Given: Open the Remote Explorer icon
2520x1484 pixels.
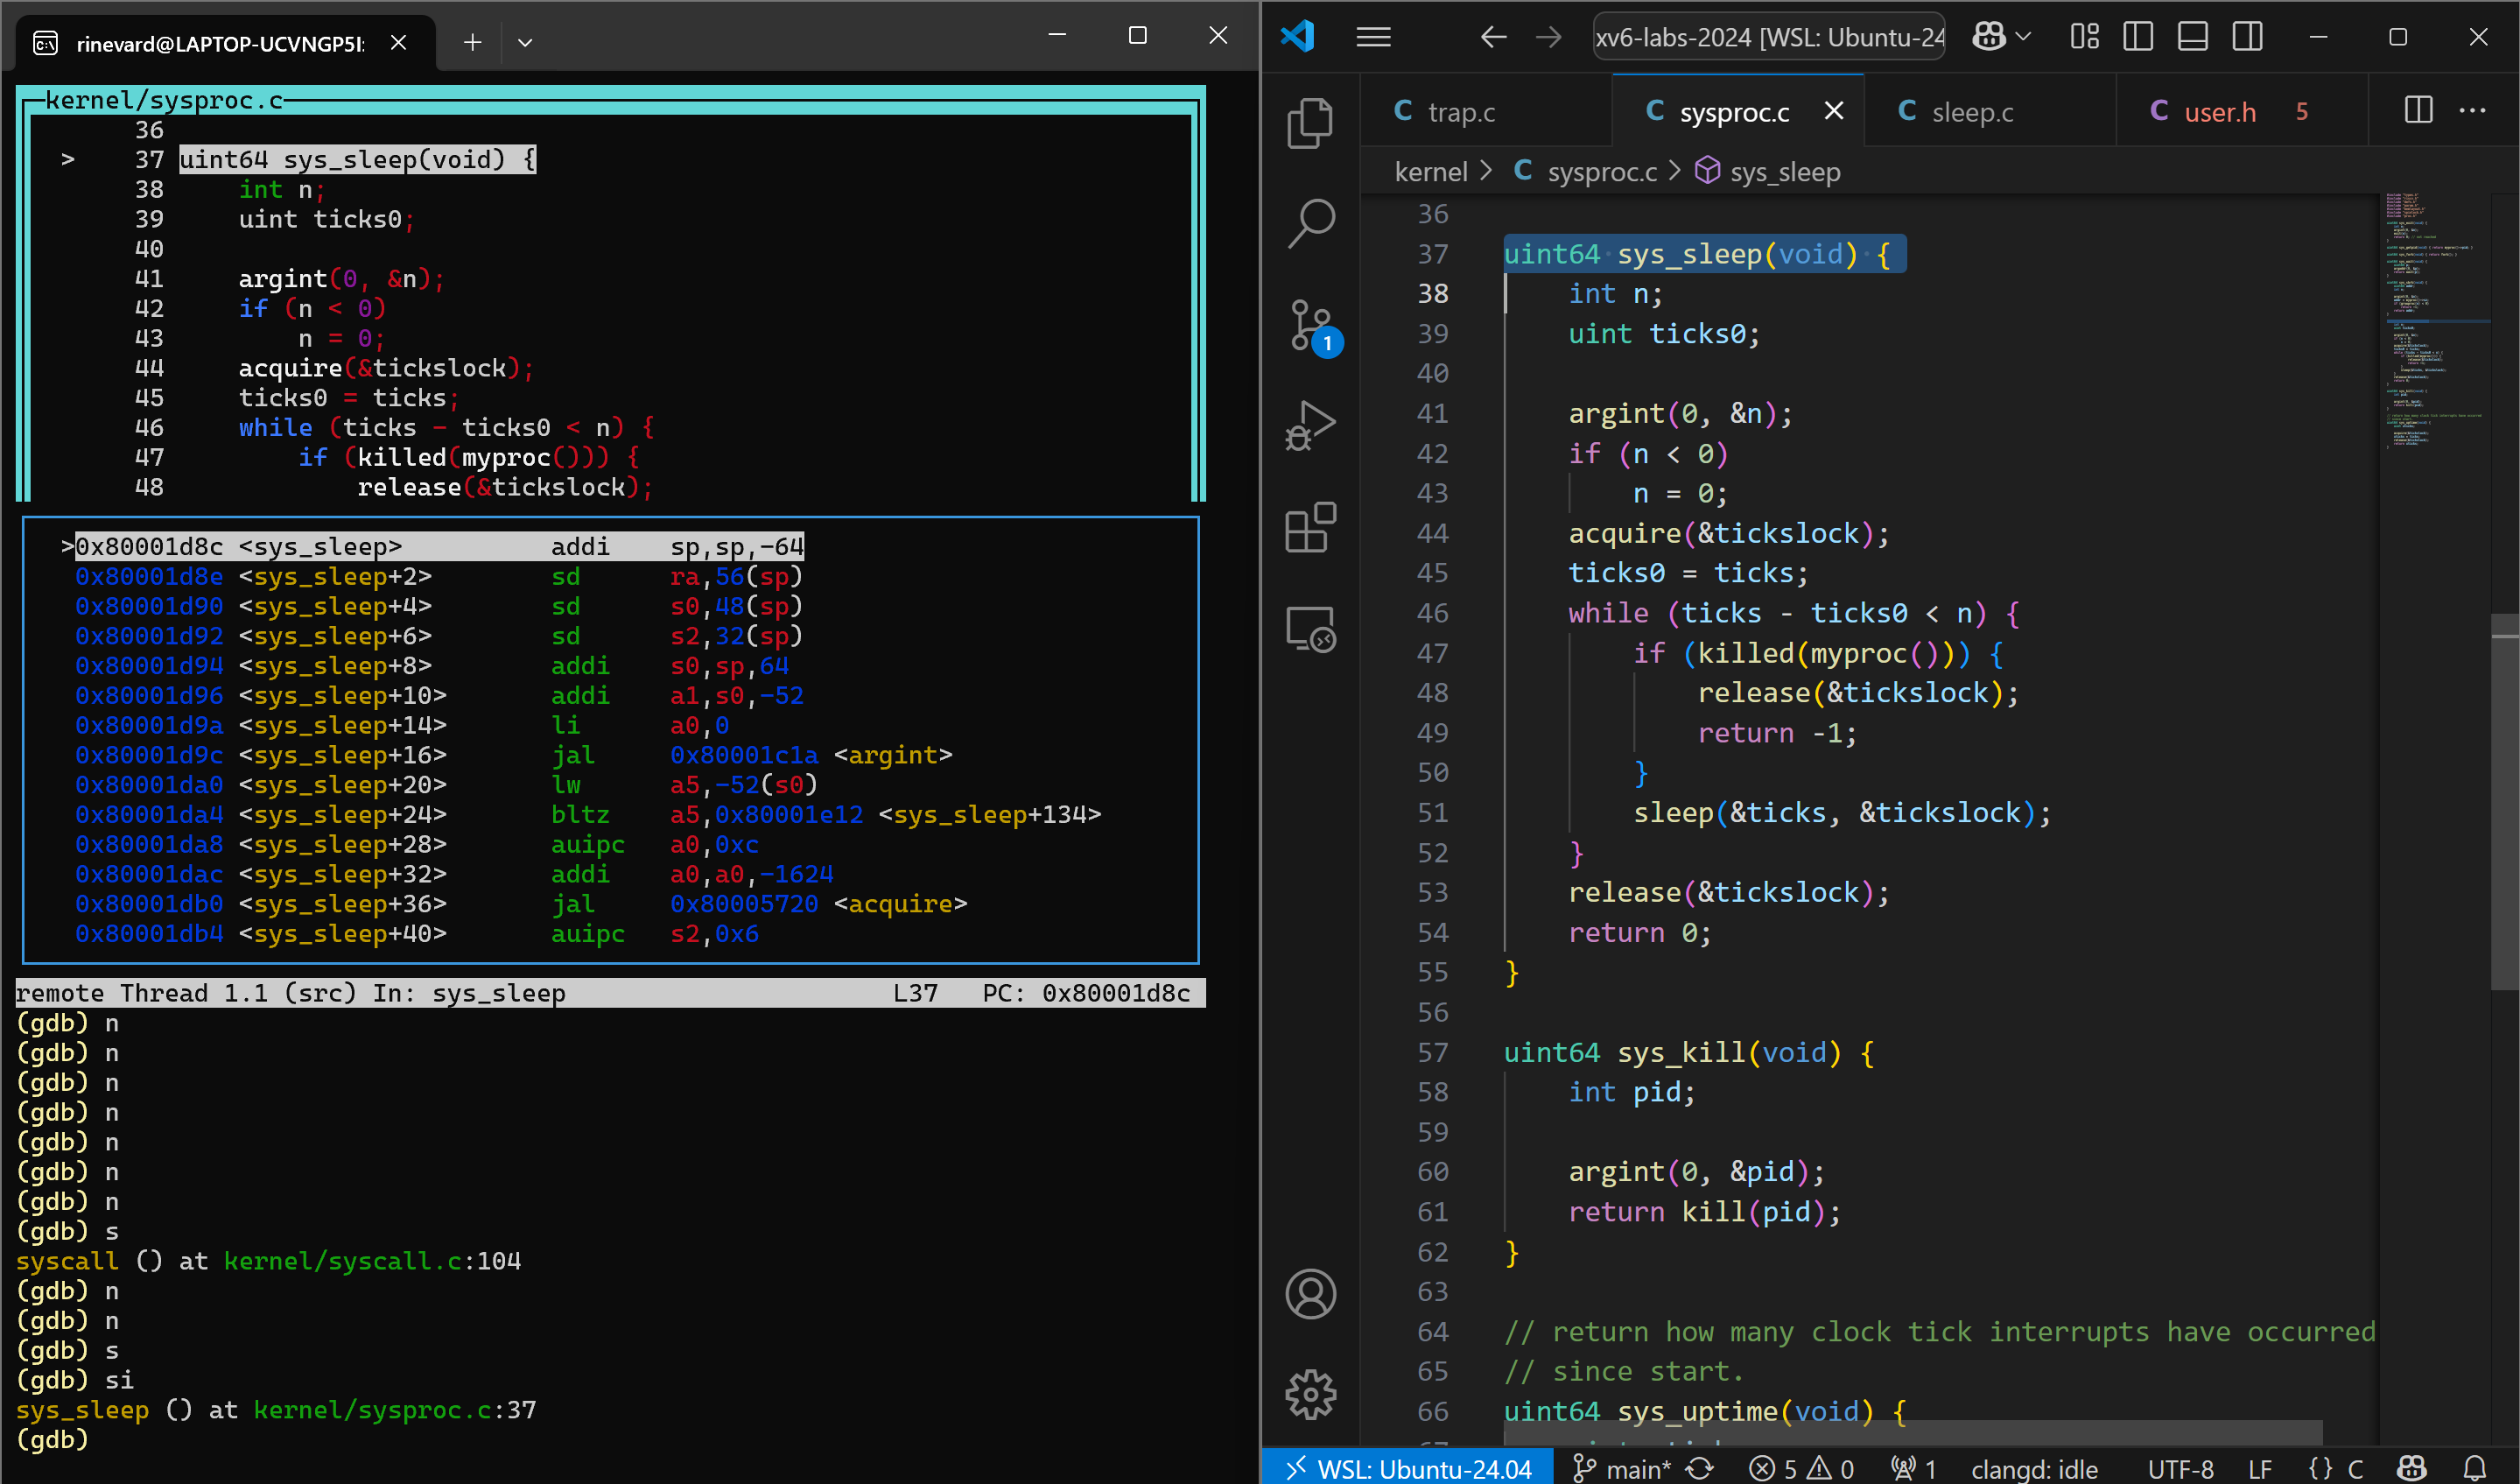Looking at the screenshot, I should pyautogui.click(x=1311, y=629).
